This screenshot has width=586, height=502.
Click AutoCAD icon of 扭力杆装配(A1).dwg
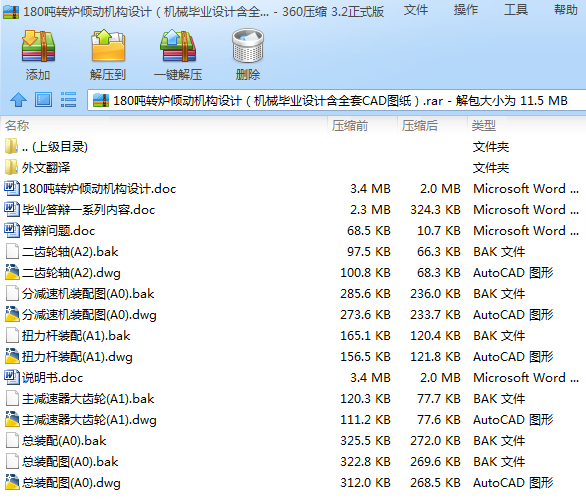tap(12, 356)
